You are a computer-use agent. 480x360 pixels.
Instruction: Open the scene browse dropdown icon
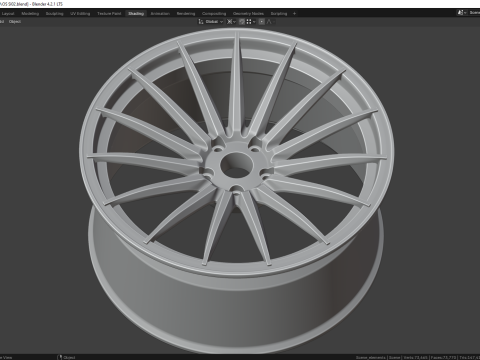tap(462, 13)
